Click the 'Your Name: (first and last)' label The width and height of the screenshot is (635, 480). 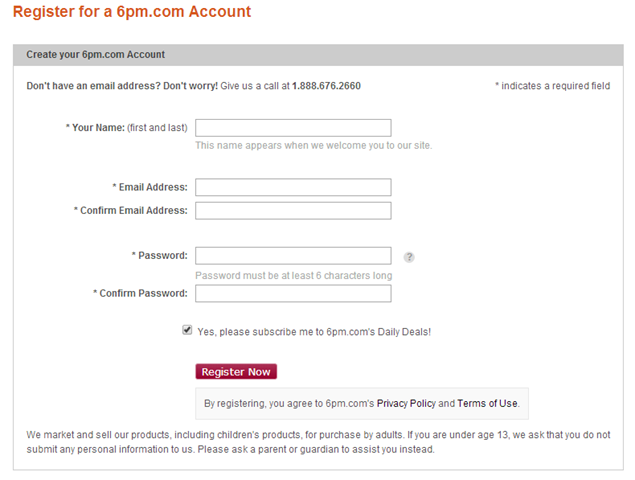pyautogui.click(x=127, y=128)
